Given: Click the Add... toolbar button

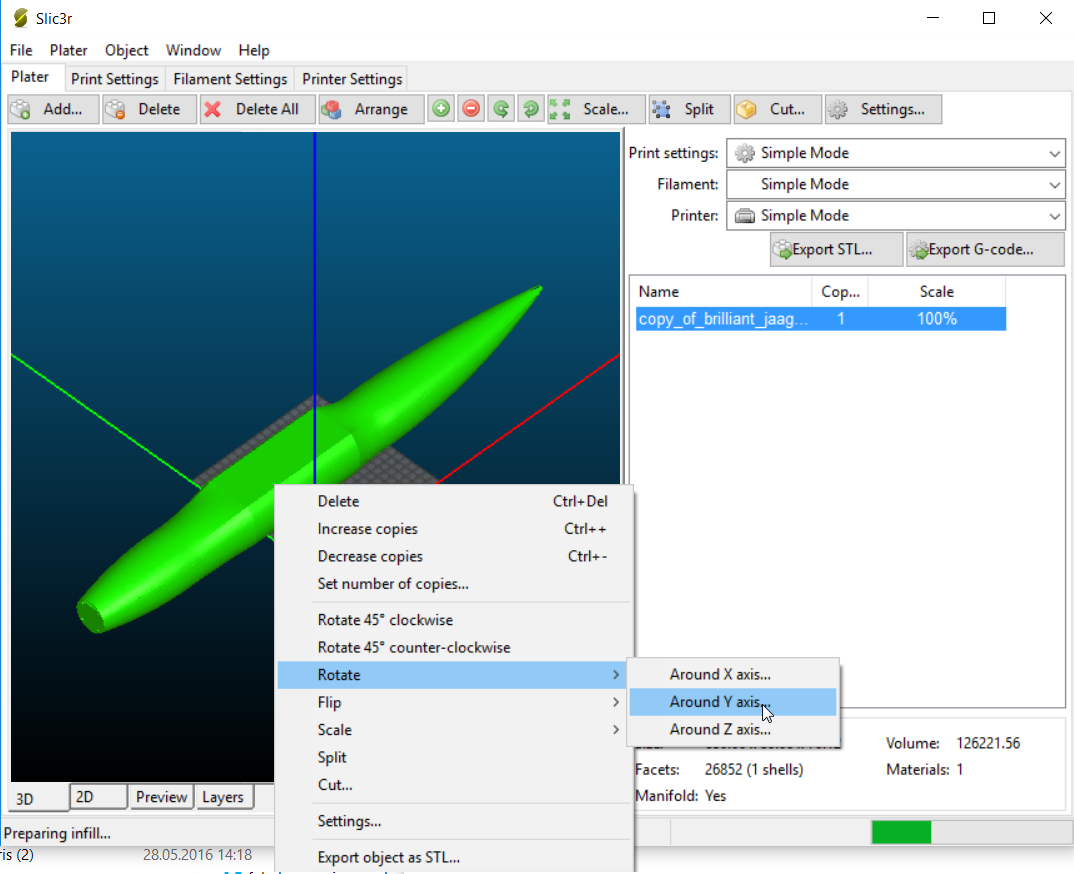Looking at the screenshot, I should (x=53, y=110).
